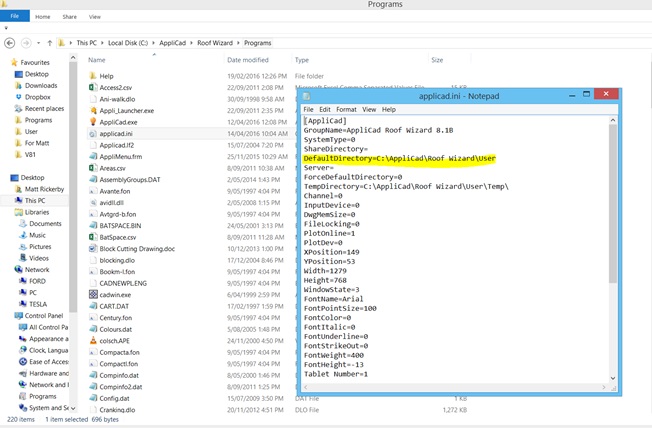Screen dimensions: 652x428
Task: Select avidll.dll file icon
Action: 93,203
